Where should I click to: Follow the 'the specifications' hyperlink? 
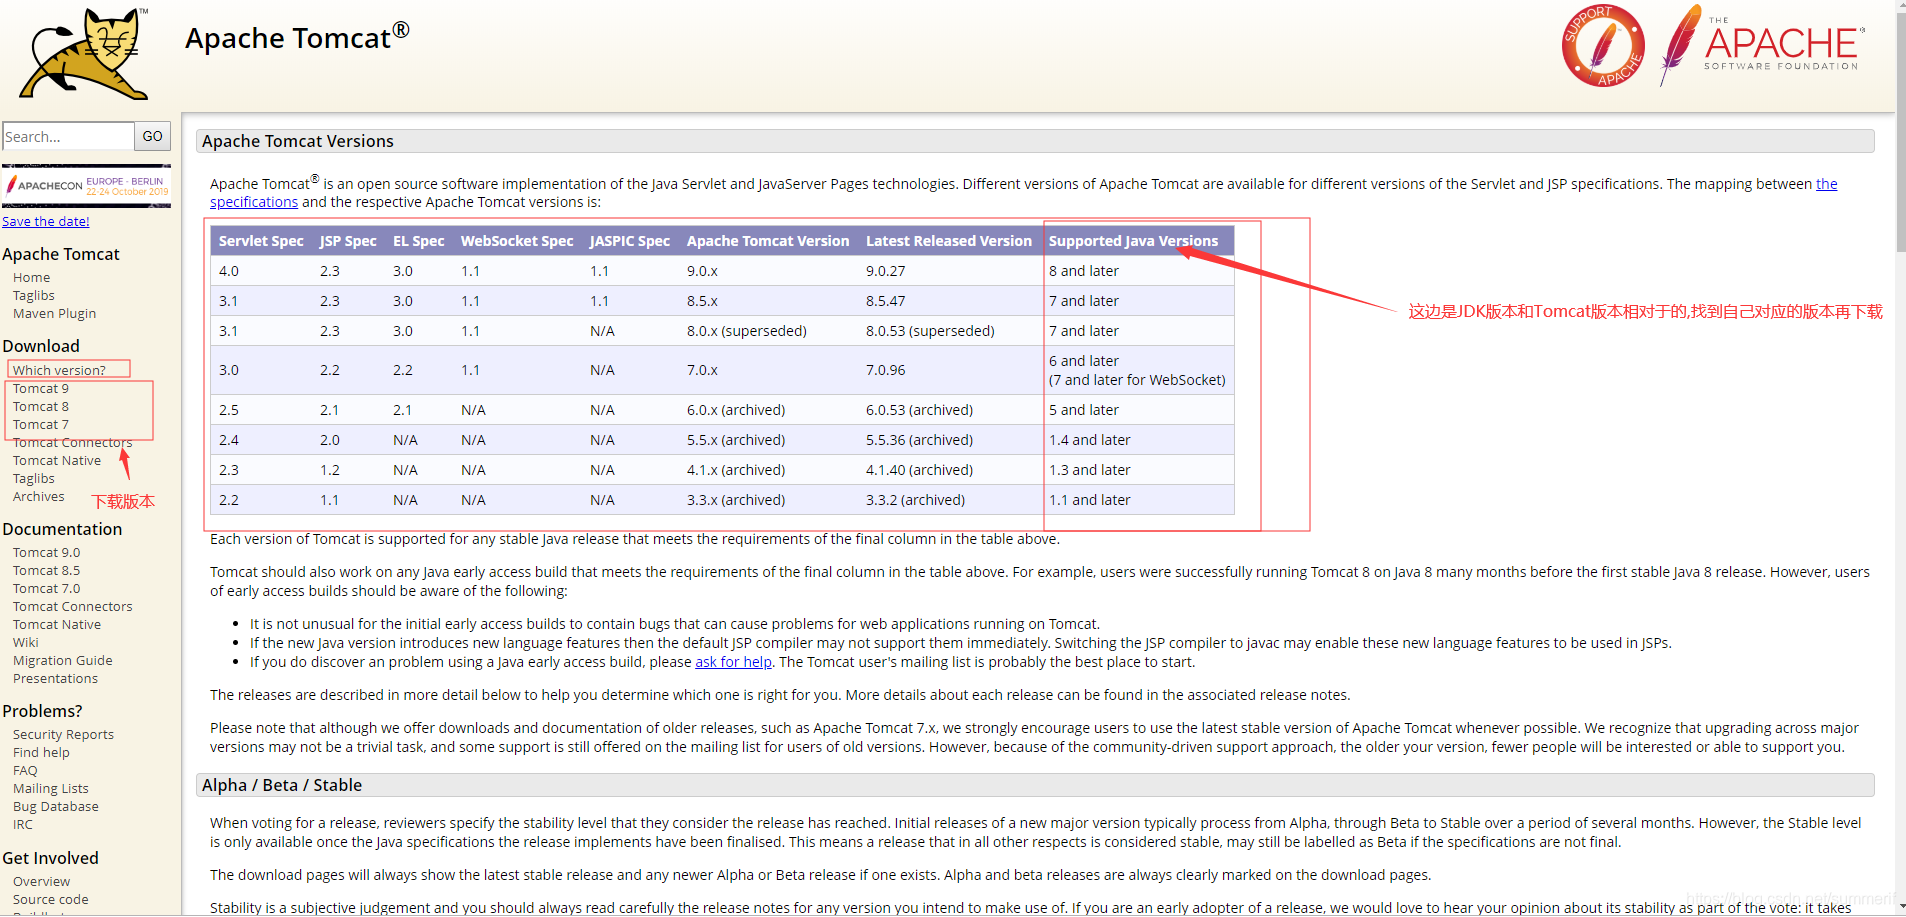(254, 202)
